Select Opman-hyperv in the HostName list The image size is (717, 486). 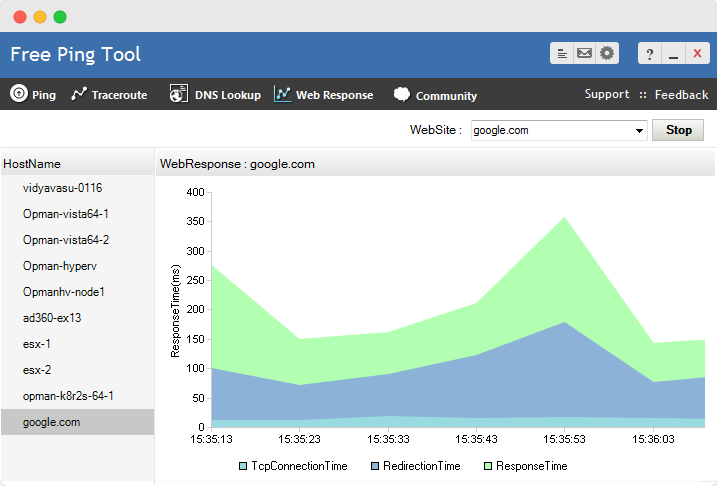[x=59, y=266]
